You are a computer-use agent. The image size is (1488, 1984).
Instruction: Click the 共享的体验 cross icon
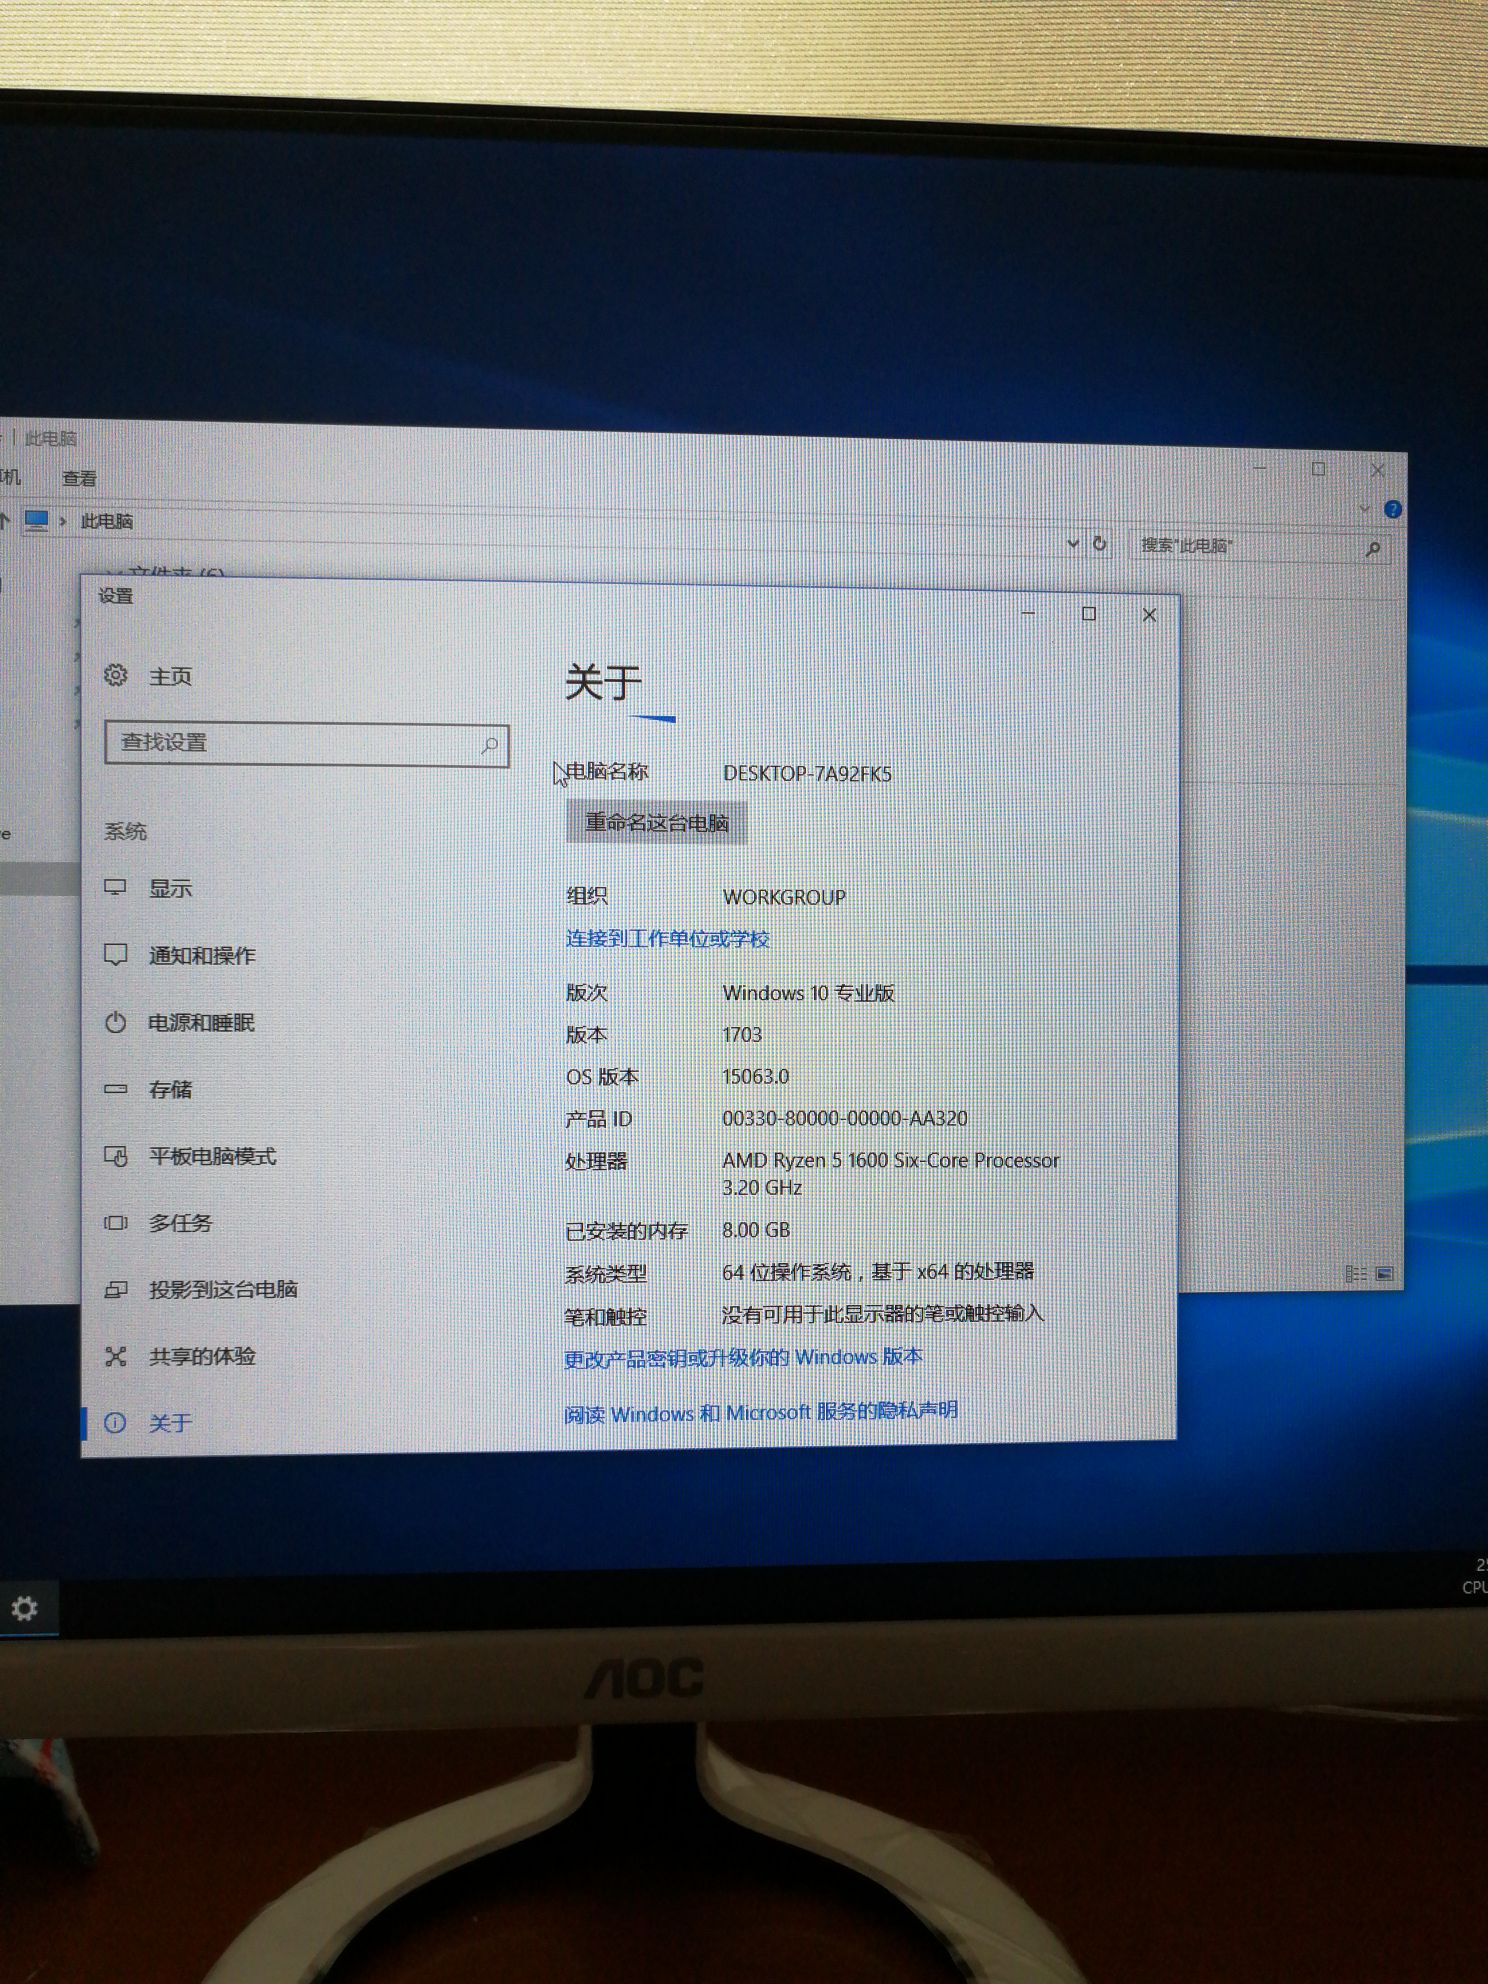(x=116, y=1356)
